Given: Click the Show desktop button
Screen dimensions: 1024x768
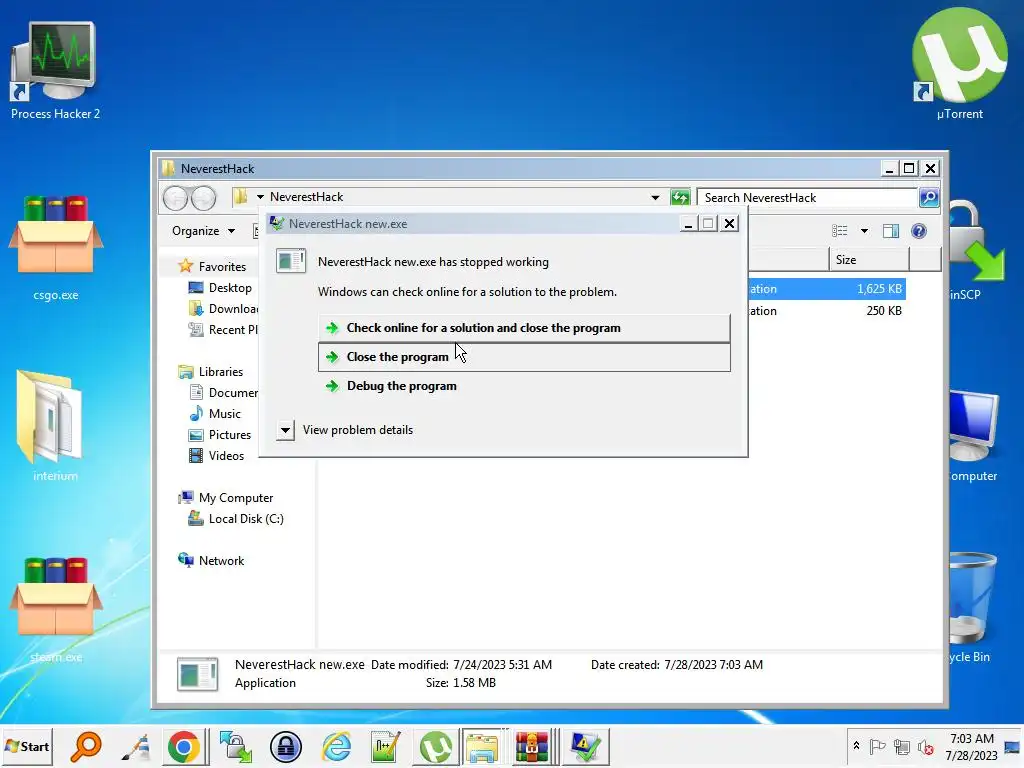Looking at the screenshot, I should point(1013,746).
